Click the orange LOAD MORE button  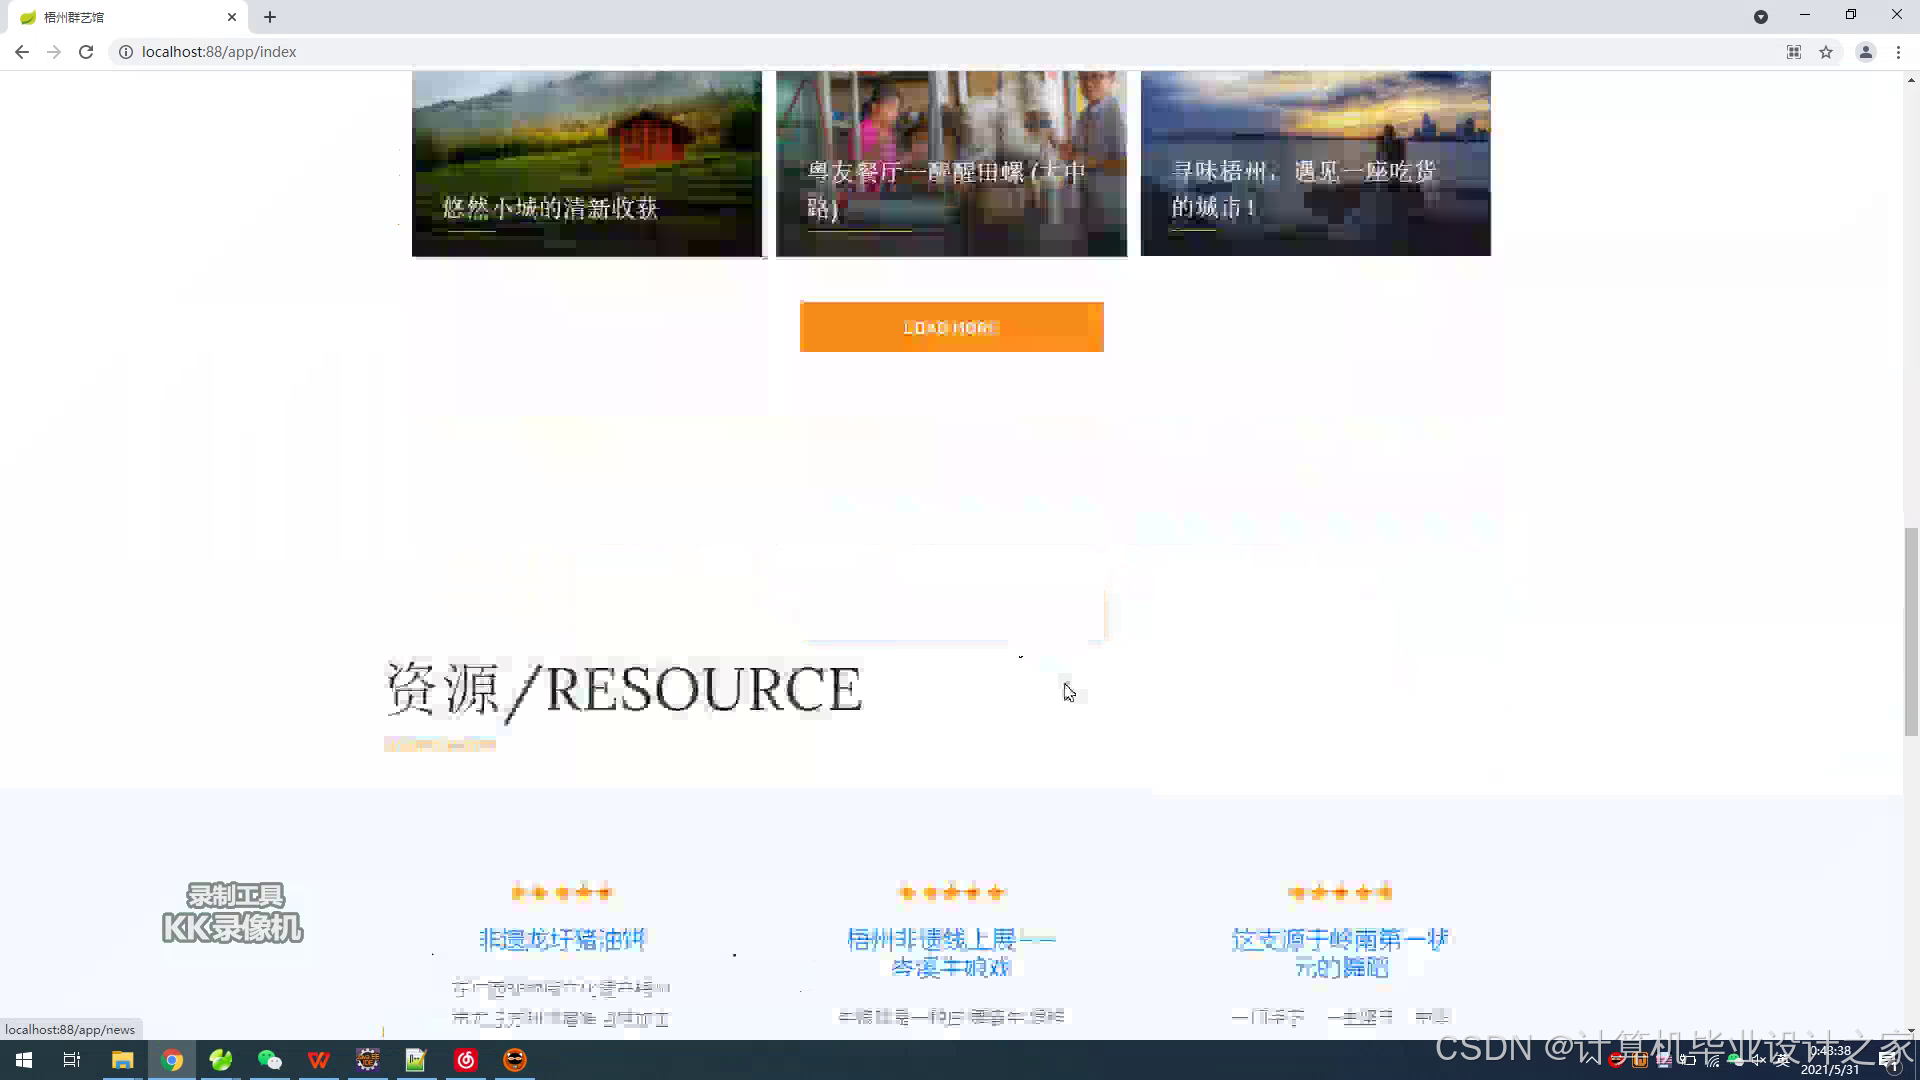click(x=951, y=327)
